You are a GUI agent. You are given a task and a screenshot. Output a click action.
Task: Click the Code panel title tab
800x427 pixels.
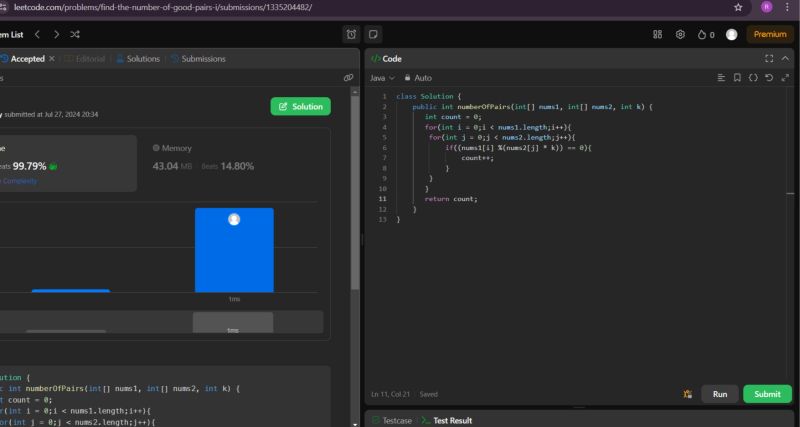pos(386,59)
